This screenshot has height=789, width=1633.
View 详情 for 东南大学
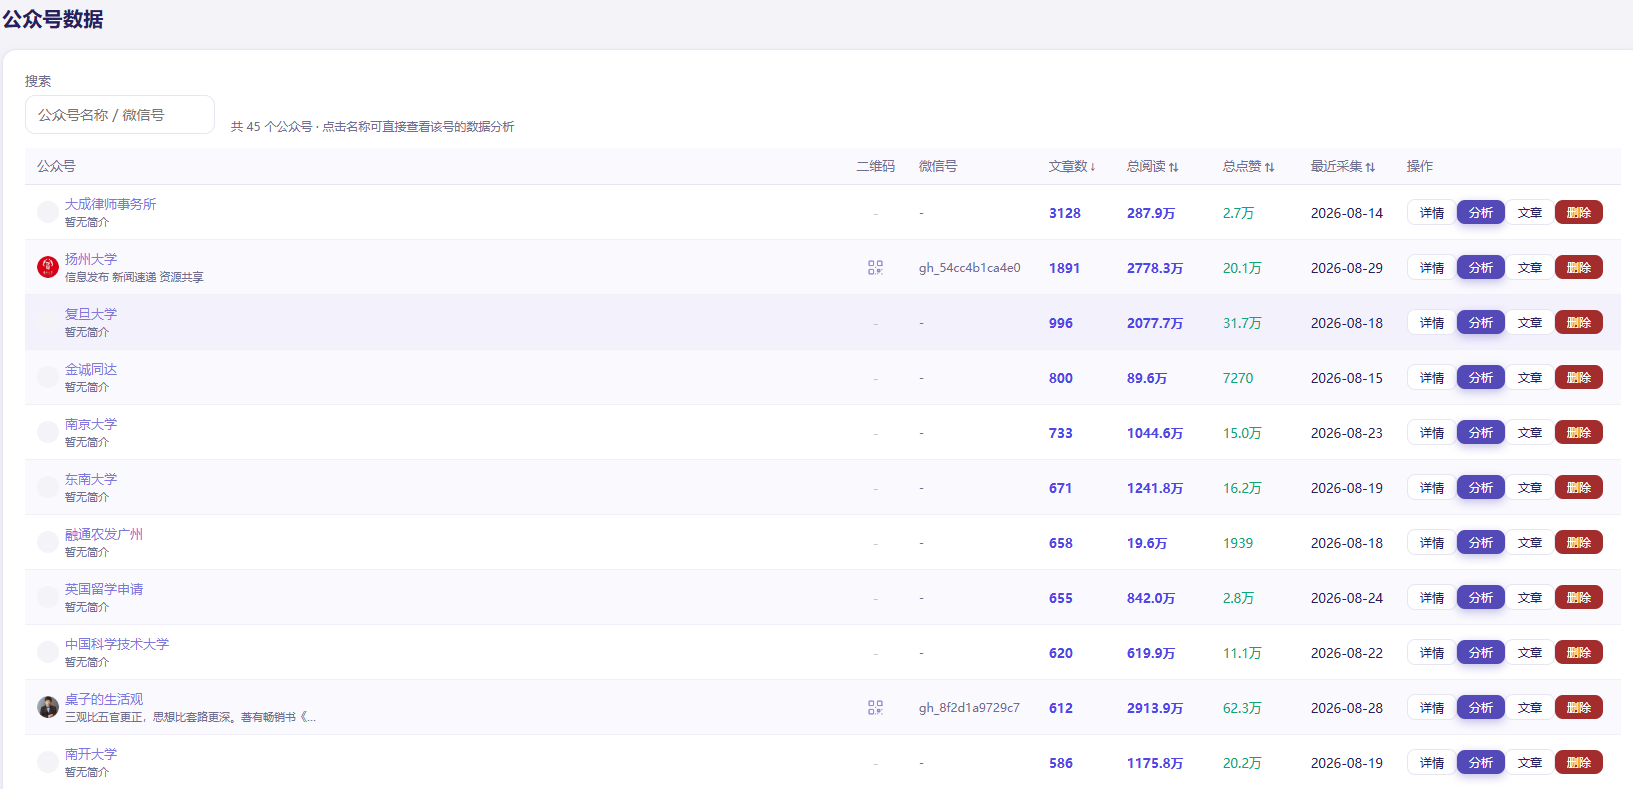coord(1432,488)
